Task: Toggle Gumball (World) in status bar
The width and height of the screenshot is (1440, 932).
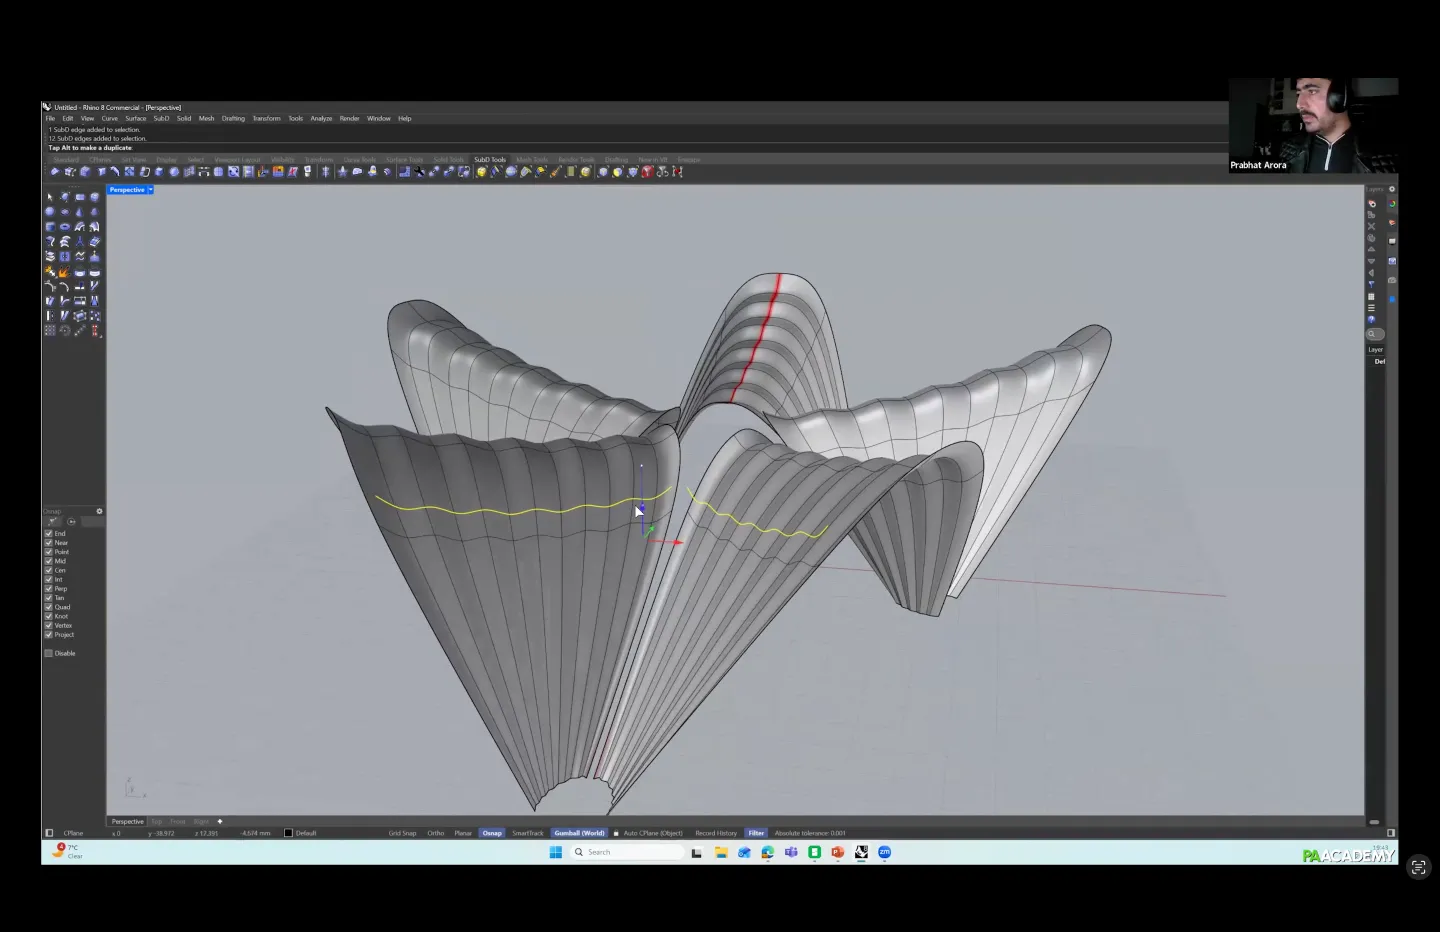Action: (x=580, y=833)
